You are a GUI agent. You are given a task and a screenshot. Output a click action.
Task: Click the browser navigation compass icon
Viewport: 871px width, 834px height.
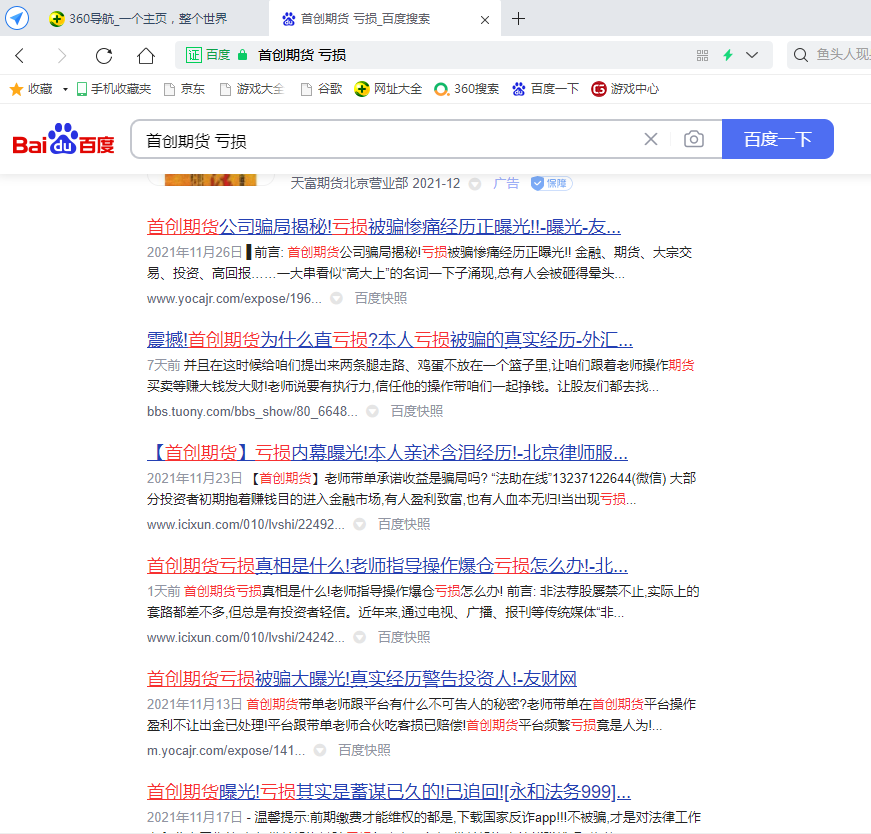pos(17,18)
